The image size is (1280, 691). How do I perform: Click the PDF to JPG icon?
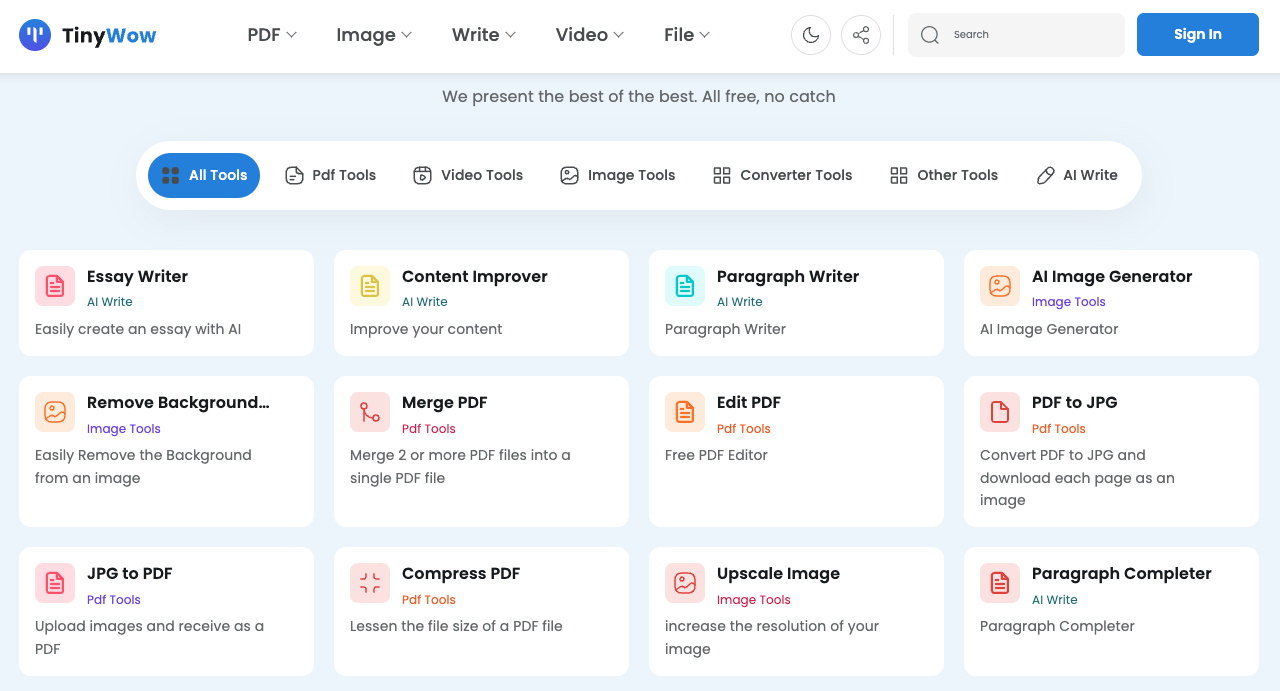1000,412
